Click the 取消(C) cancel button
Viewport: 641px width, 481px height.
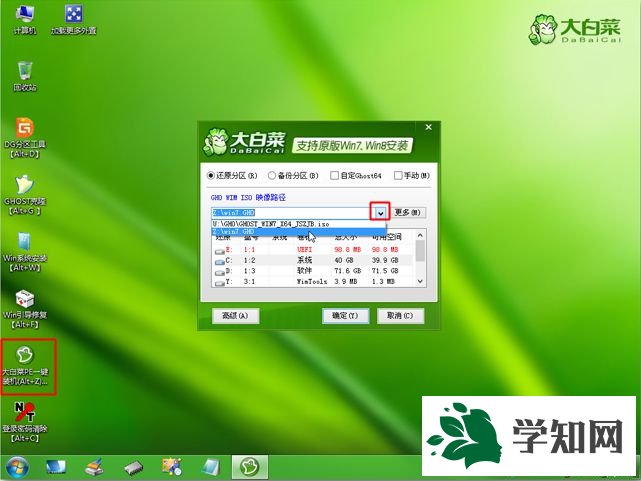tap(400, 316)
